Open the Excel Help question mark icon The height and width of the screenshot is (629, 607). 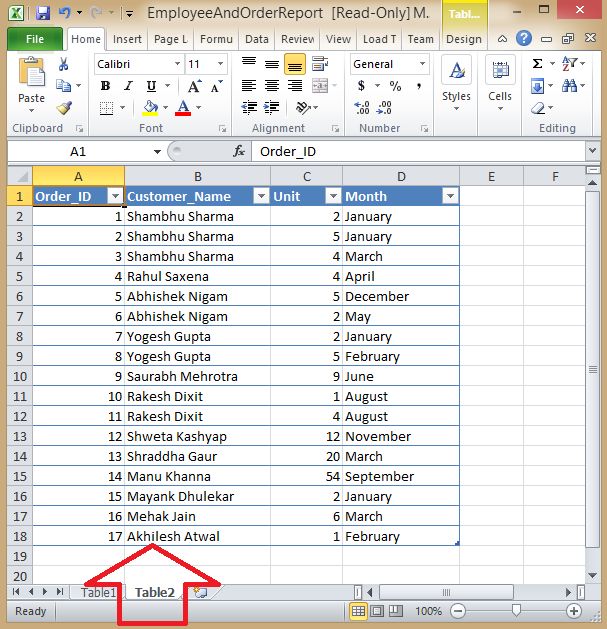524,39
